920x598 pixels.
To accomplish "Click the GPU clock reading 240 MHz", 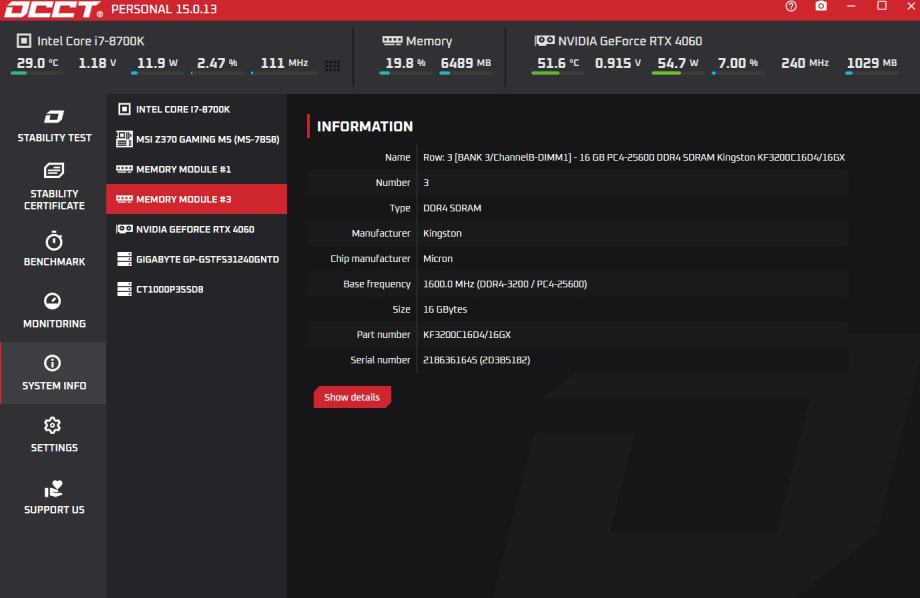I will coord(805,63).
